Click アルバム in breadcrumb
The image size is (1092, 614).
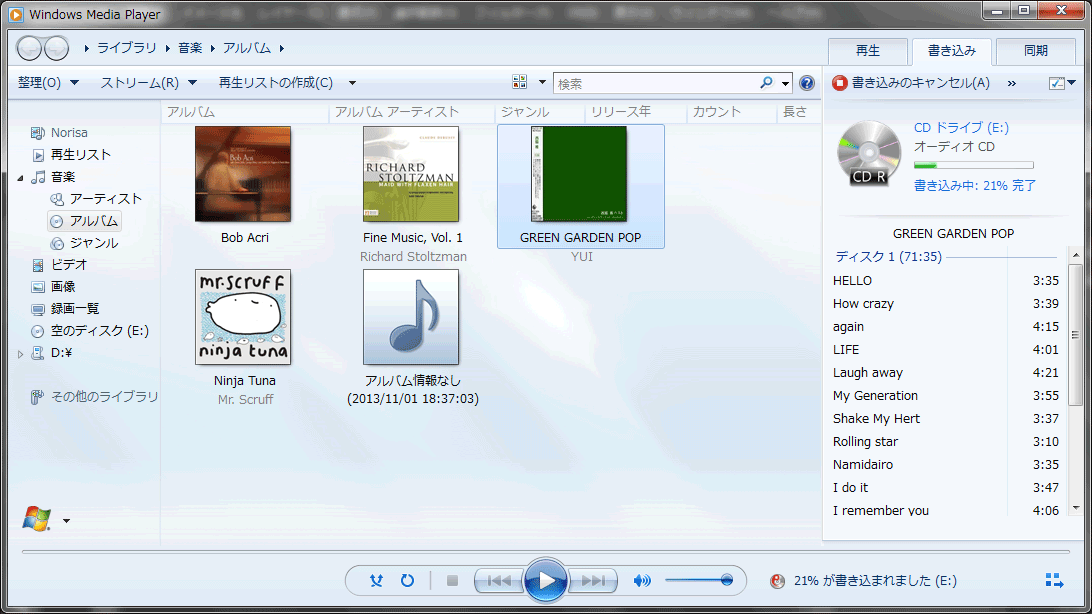pyautogui.click(x=247, y=48)
